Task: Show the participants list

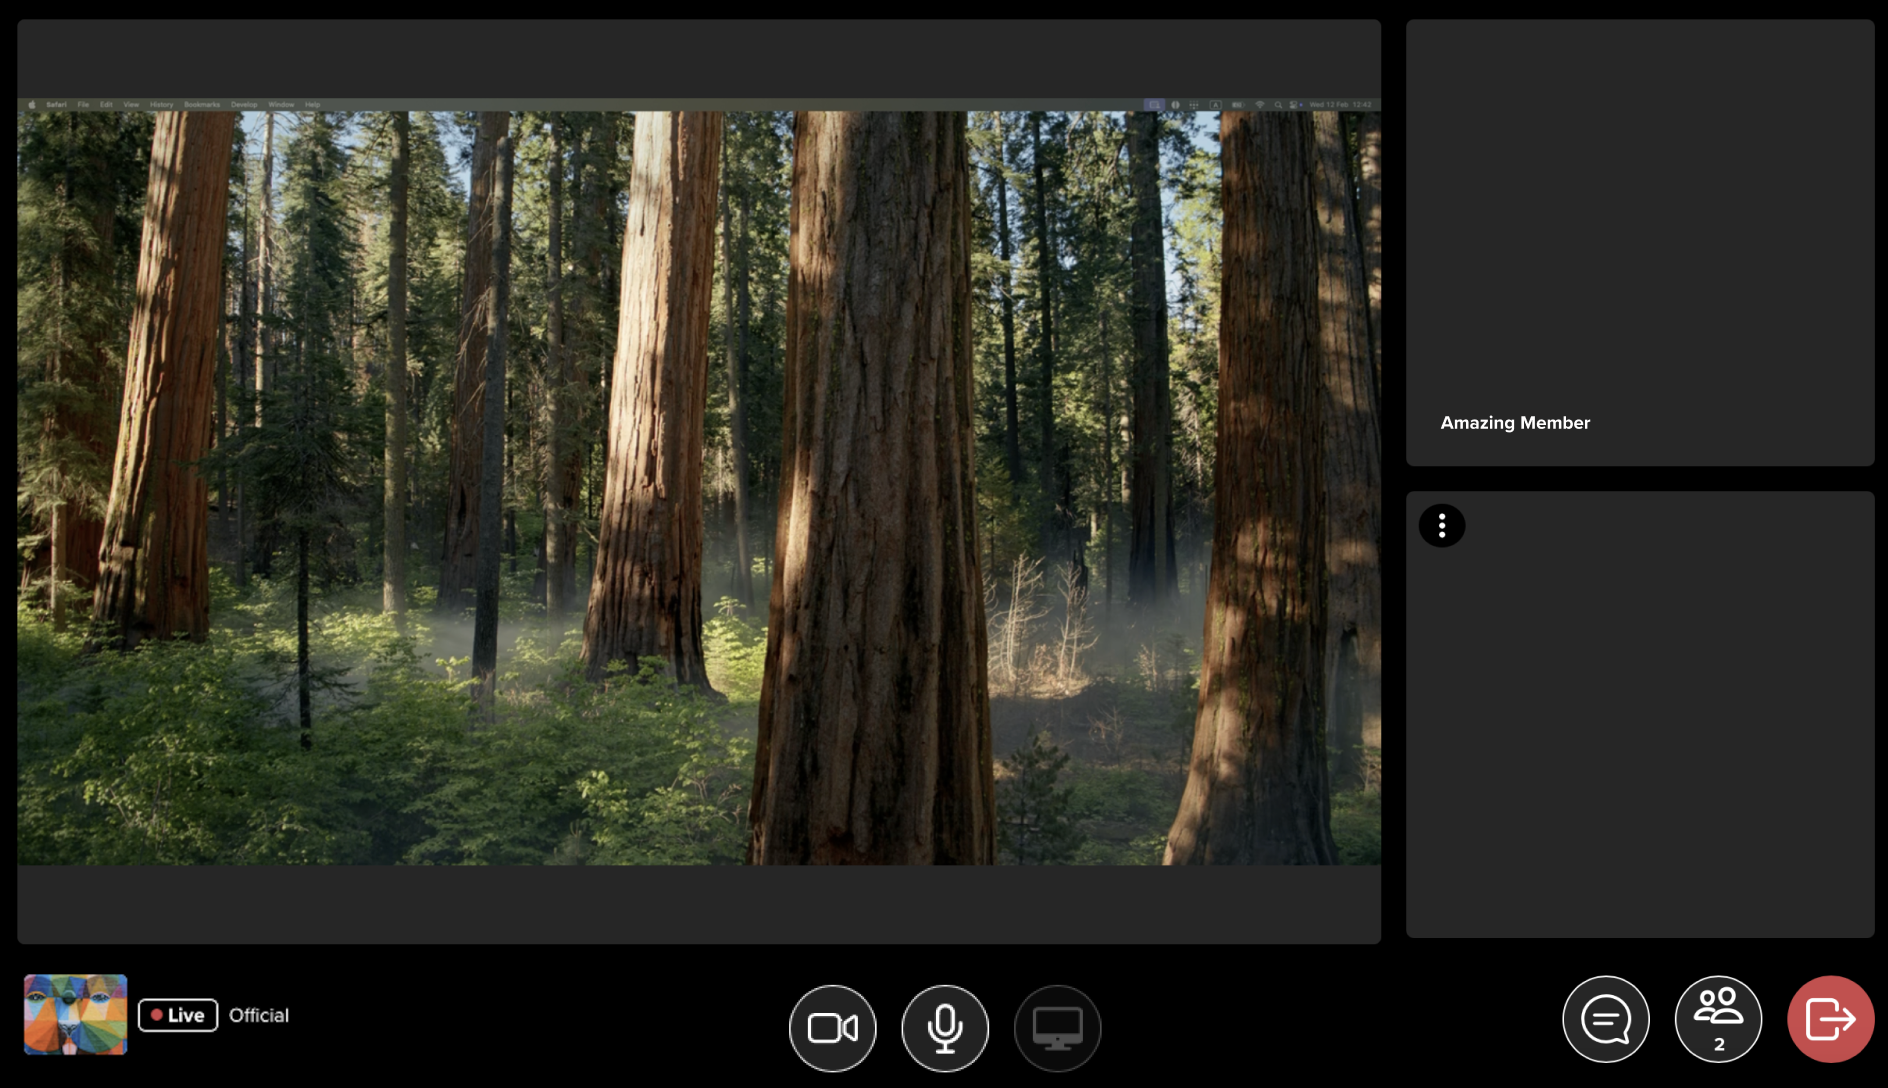Action: pyautogui.click(x=1718, y=1019)
